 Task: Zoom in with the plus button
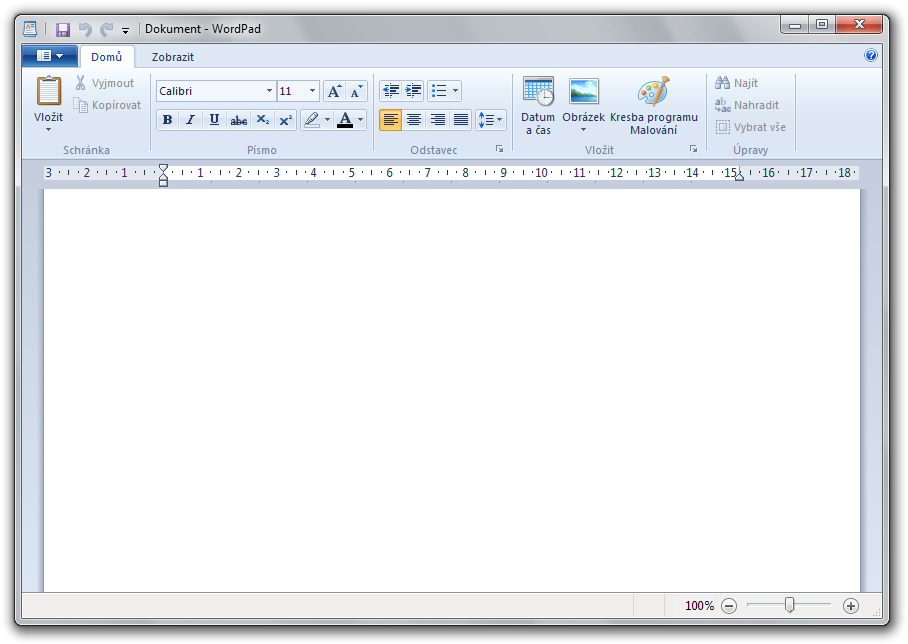[851, 606]
